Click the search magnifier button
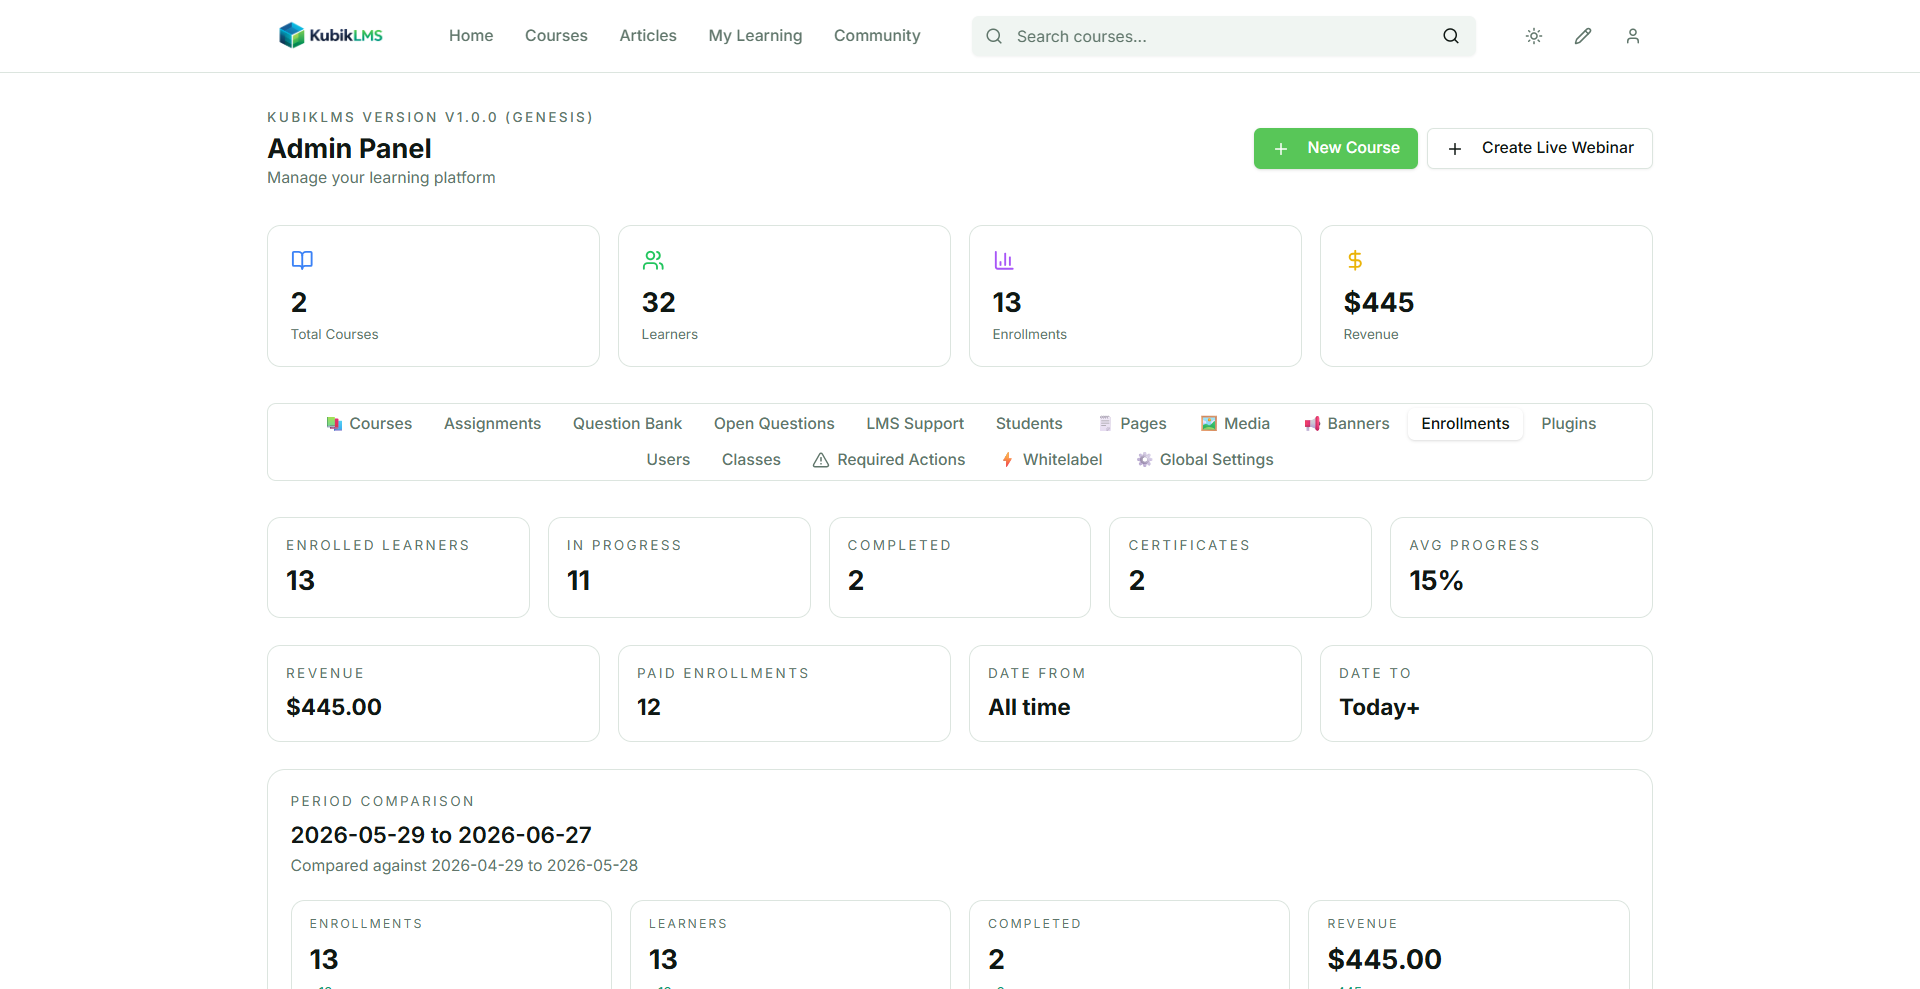Viewport: 1920px width, 989px height. coord(1451,36)
